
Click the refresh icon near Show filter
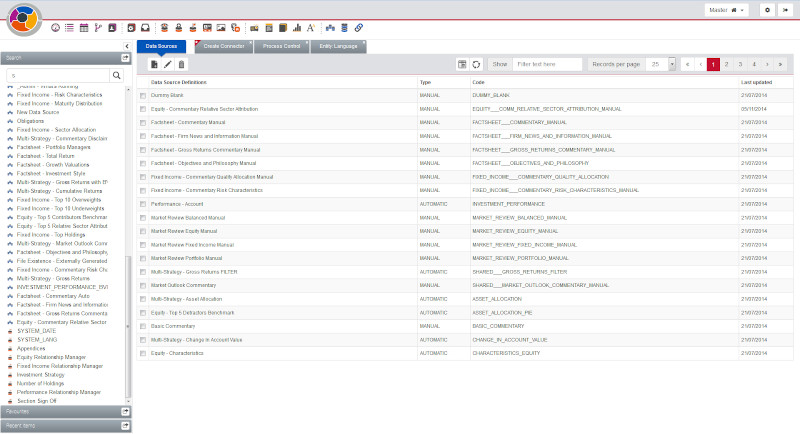[x=476, y=64]
